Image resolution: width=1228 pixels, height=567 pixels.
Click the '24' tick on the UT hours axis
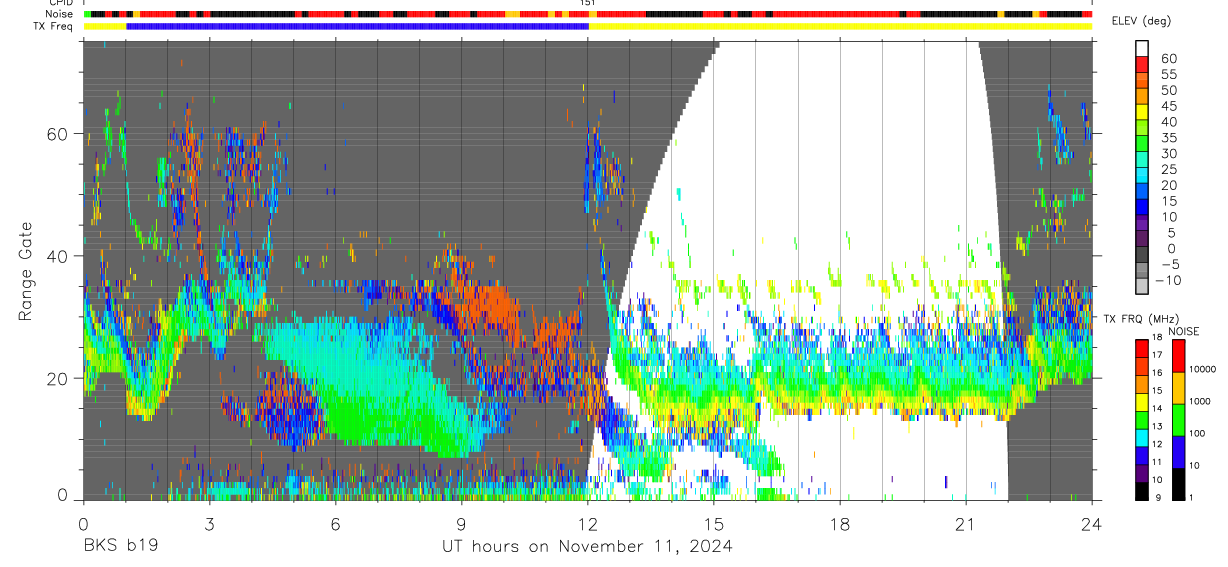1092,523
